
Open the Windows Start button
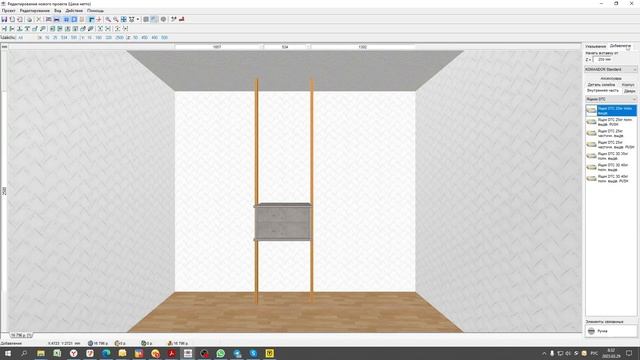[8, 353]
